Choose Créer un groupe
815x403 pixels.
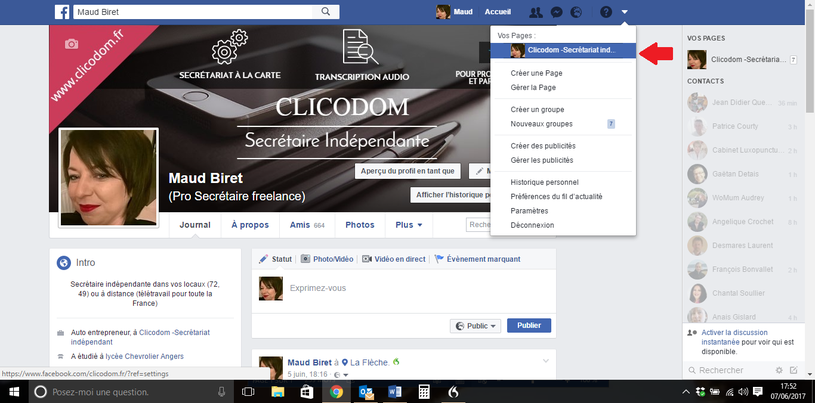537,110
